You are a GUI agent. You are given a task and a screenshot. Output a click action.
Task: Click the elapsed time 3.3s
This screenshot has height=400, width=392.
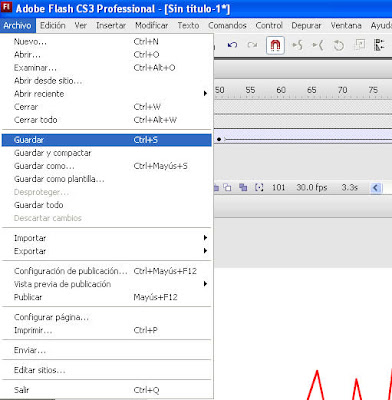click(x=349, y=188)
